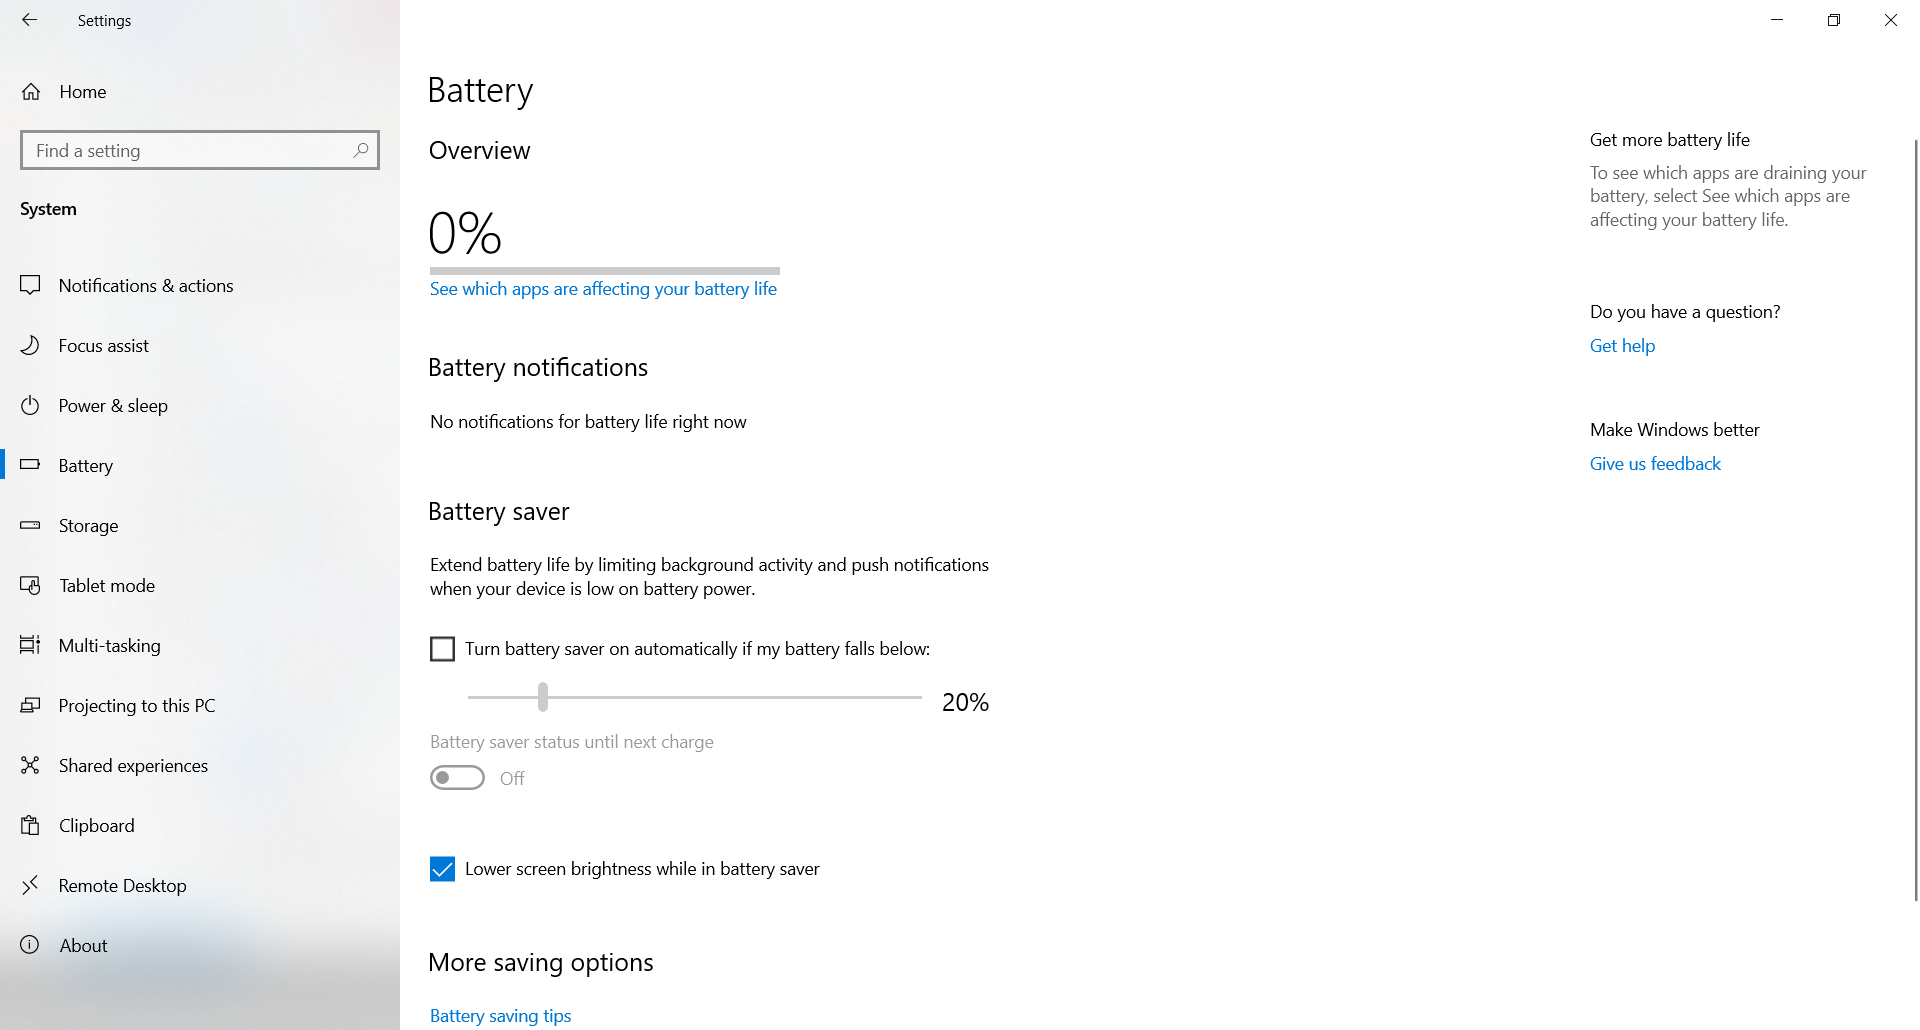Click the Focus assist moon icon
The width and height of the screenshot is (1920, 1030).
[x=31, y=346]
